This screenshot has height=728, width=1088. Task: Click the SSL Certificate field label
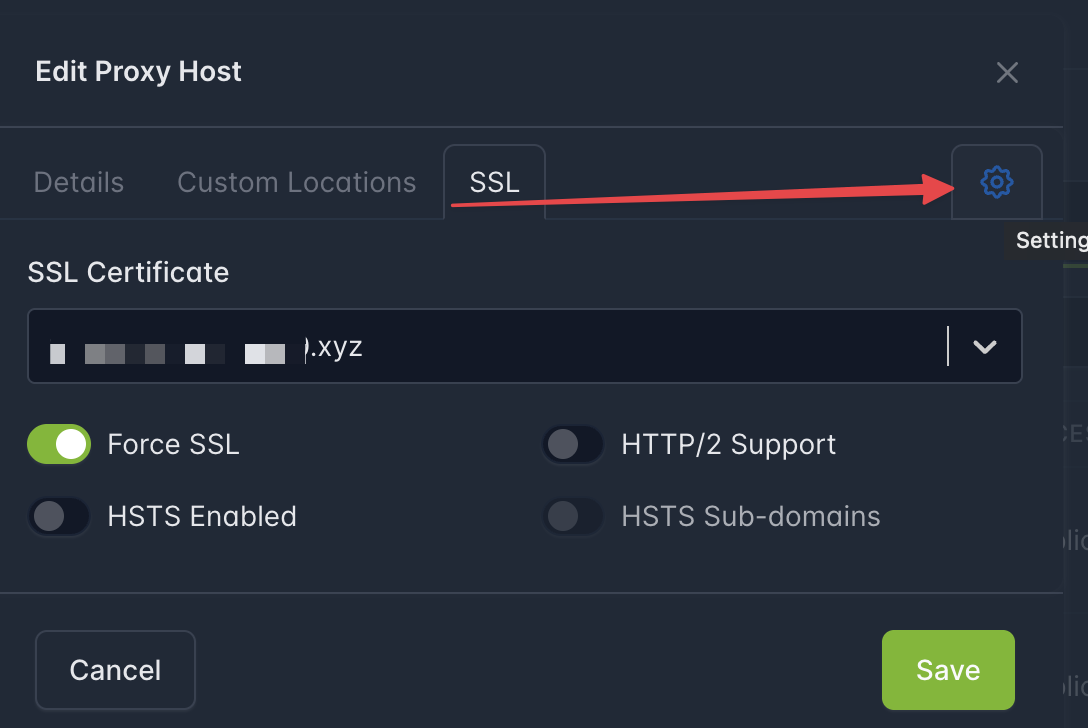(x=128, y=272)
